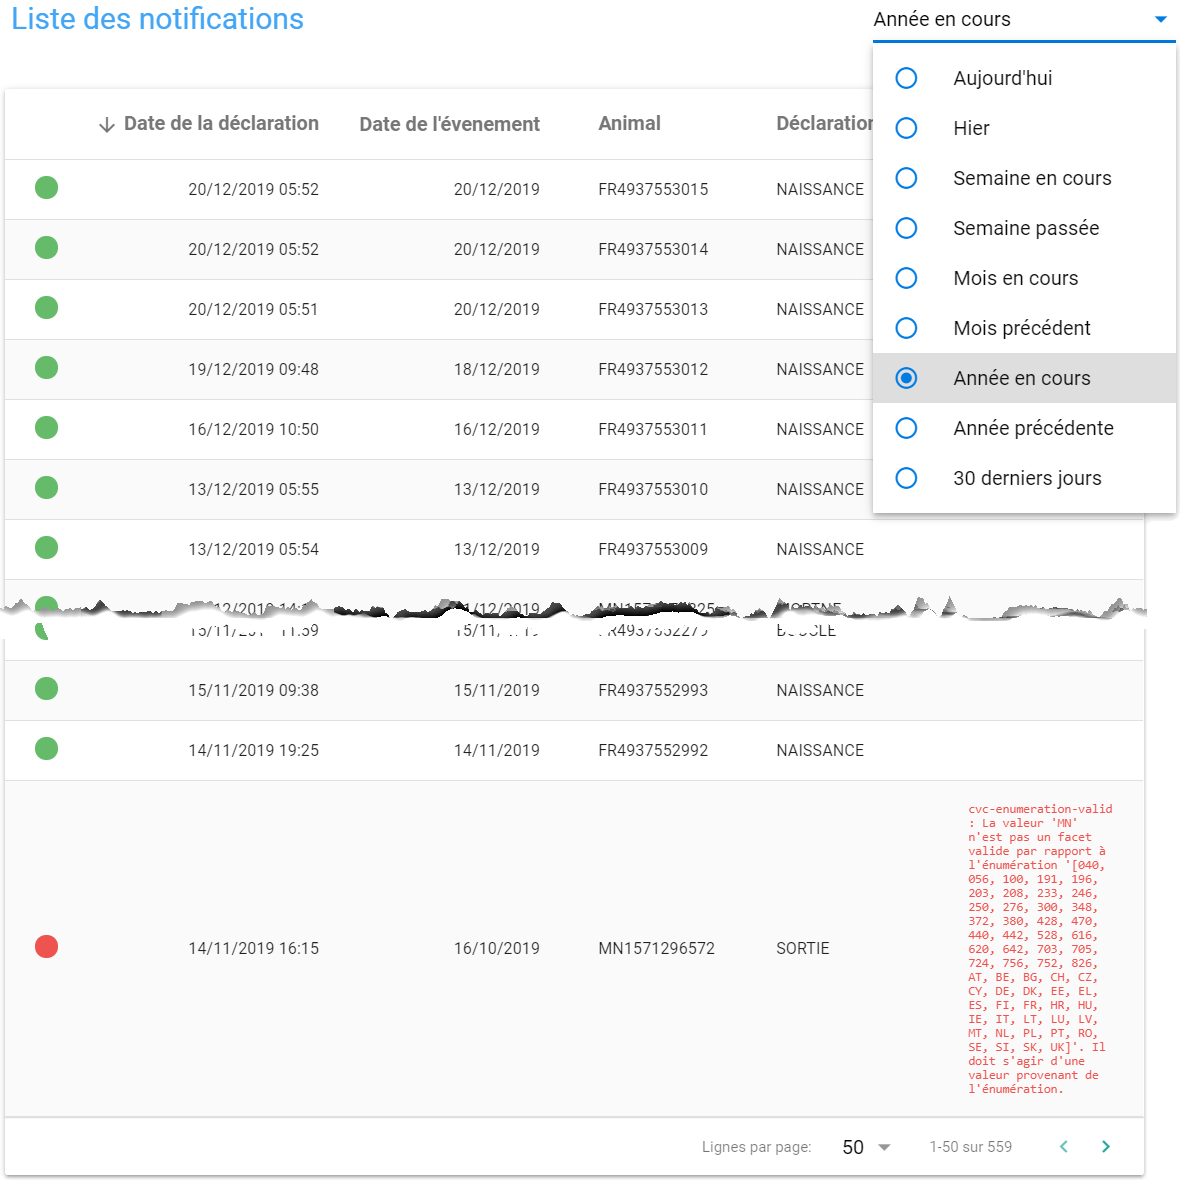Select animal ID FR4937553012
1180x1180 pixels.
point(653,370)
